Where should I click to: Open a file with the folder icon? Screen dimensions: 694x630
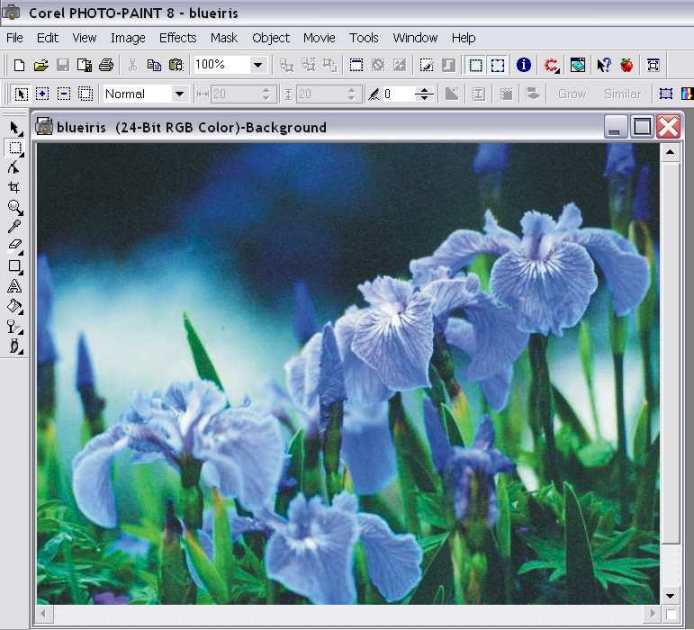[x=41, y=65]
